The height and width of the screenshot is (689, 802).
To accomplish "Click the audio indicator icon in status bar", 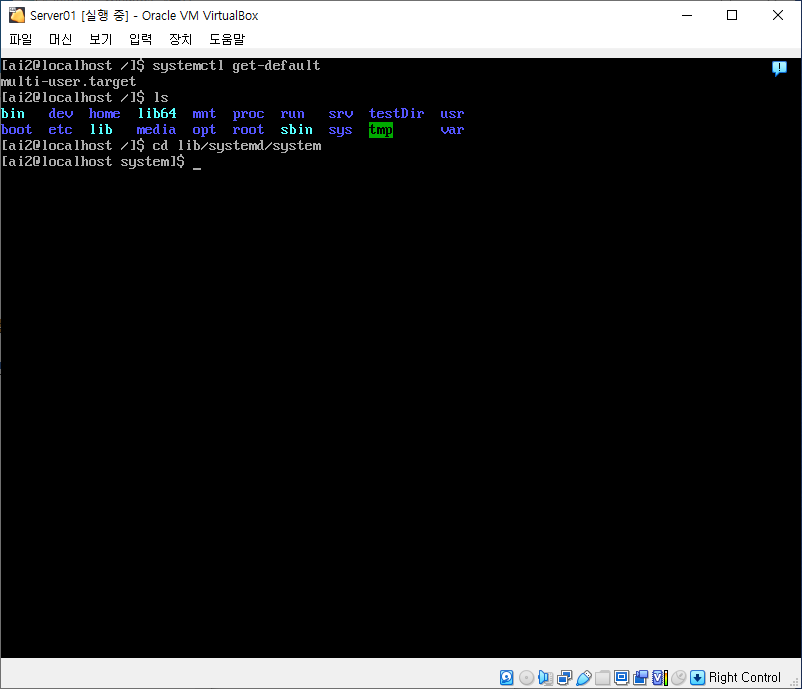I will (545, 677).
